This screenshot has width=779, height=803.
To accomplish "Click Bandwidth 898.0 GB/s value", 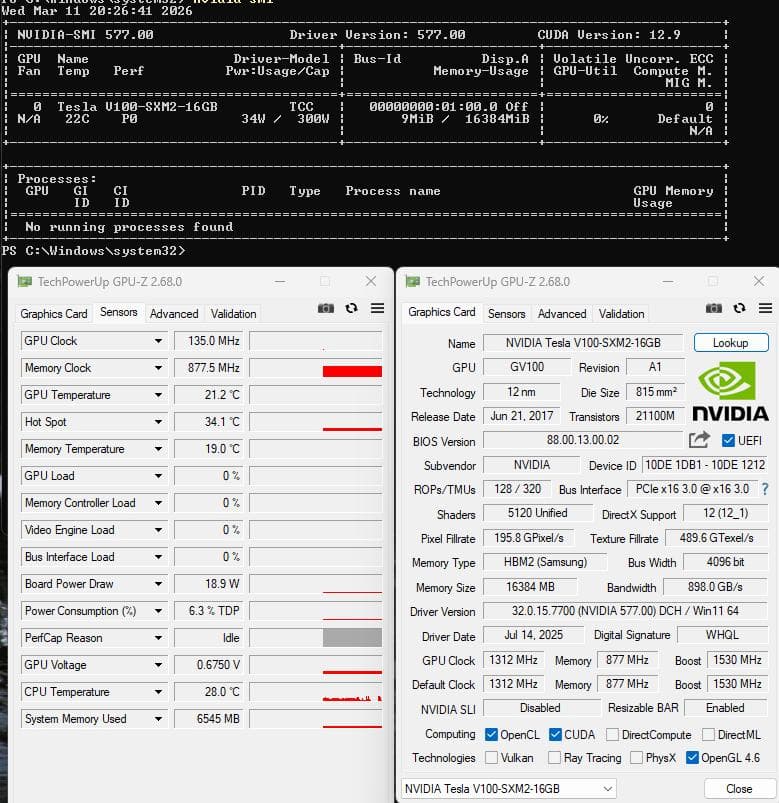I will coord(715,587).
